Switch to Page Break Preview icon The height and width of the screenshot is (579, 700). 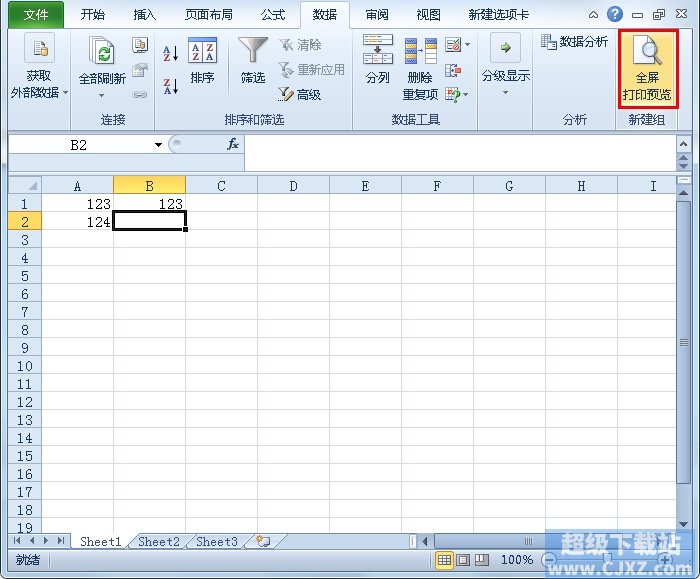pyautogui.click(x=482, y=560)
